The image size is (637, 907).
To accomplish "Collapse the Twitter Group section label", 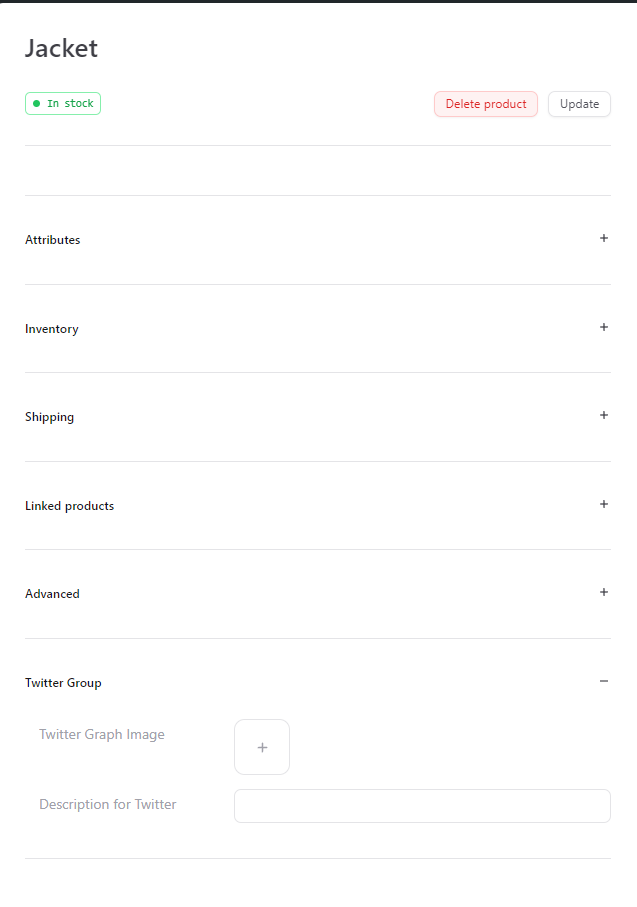I will coord(63,683).
